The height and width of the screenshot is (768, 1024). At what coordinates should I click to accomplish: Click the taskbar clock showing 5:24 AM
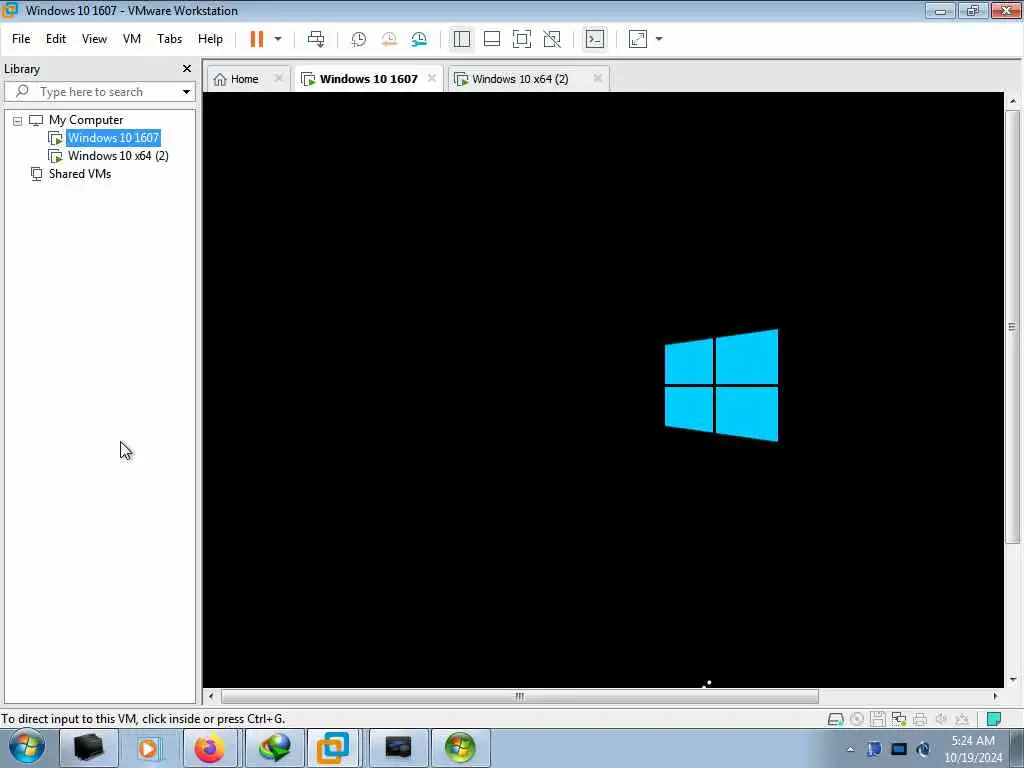pyautogui.click(x=973, y=749)
